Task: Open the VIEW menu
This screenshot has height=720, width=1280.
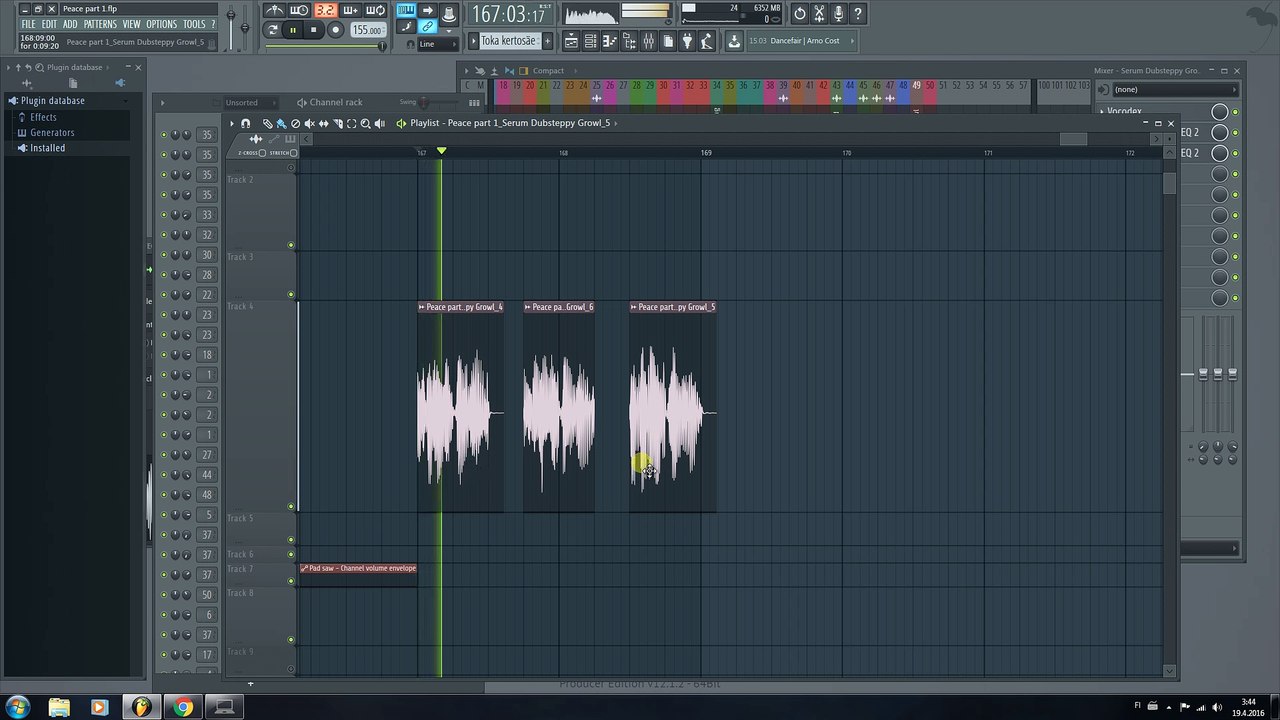Action: point(132,24)
